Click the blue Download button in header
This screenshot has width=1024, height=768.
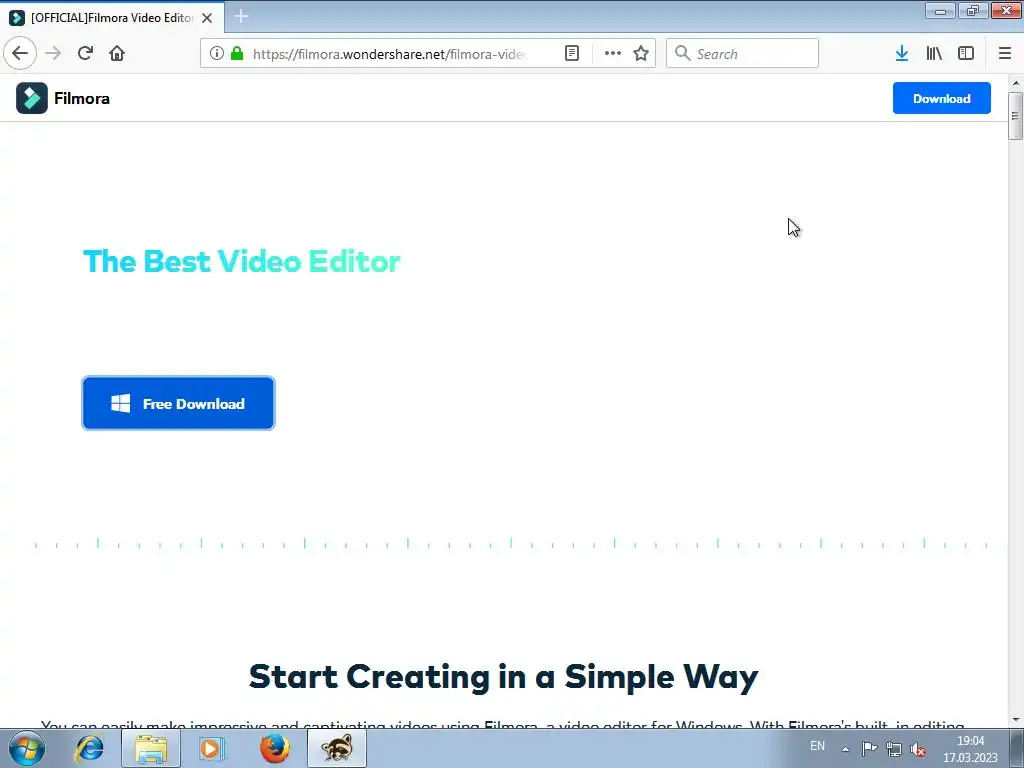pos(942,98)
